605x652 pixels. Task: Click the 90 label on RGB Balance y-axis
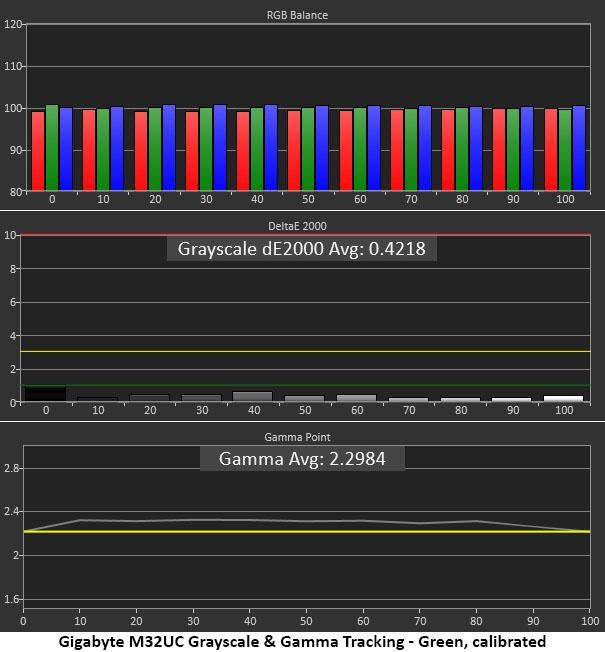tap(16, 150)
